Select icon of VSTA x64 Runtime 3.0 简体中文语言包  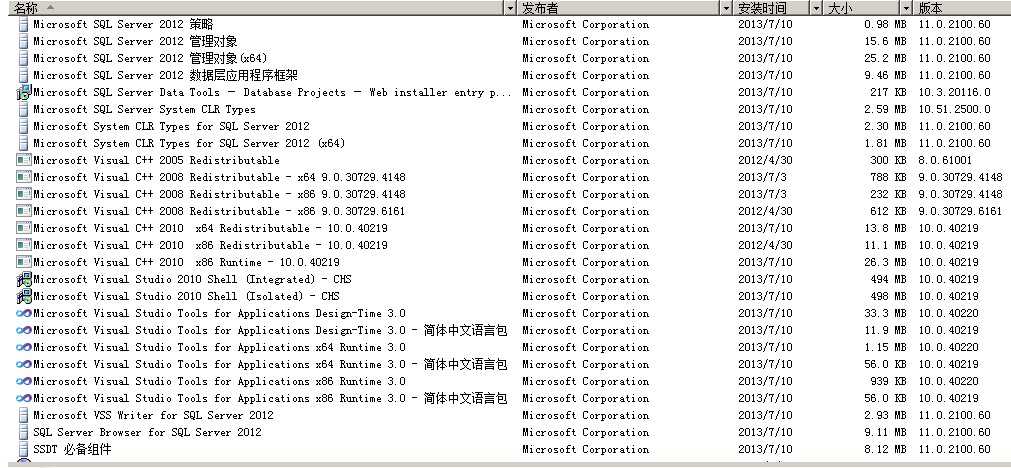(24, 365)
